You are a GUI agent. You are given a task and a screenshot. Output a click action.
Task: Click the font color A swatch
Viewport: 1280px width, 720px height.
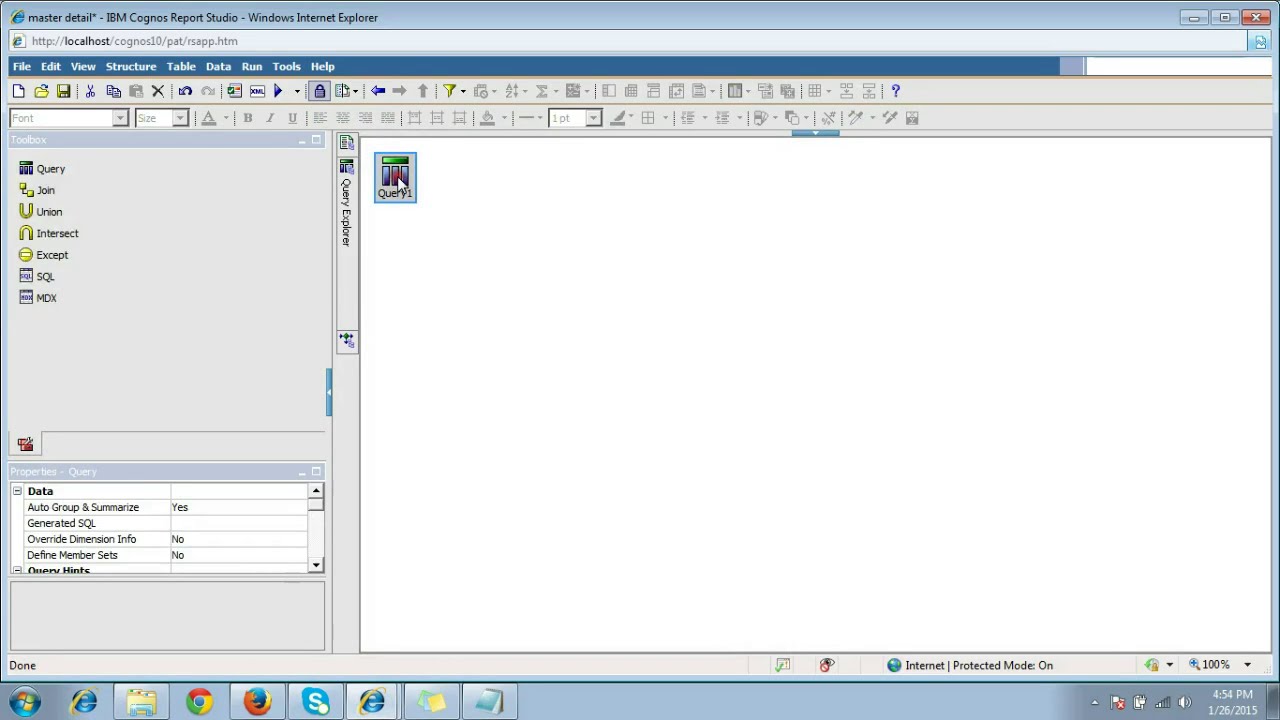[x=209, y=118]
